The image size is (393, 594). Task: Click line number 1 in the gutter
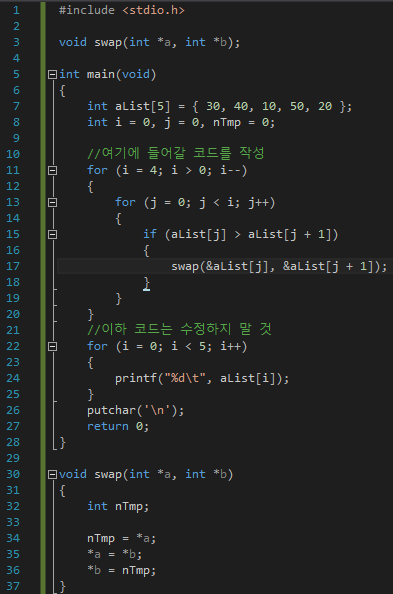(16, 10)
